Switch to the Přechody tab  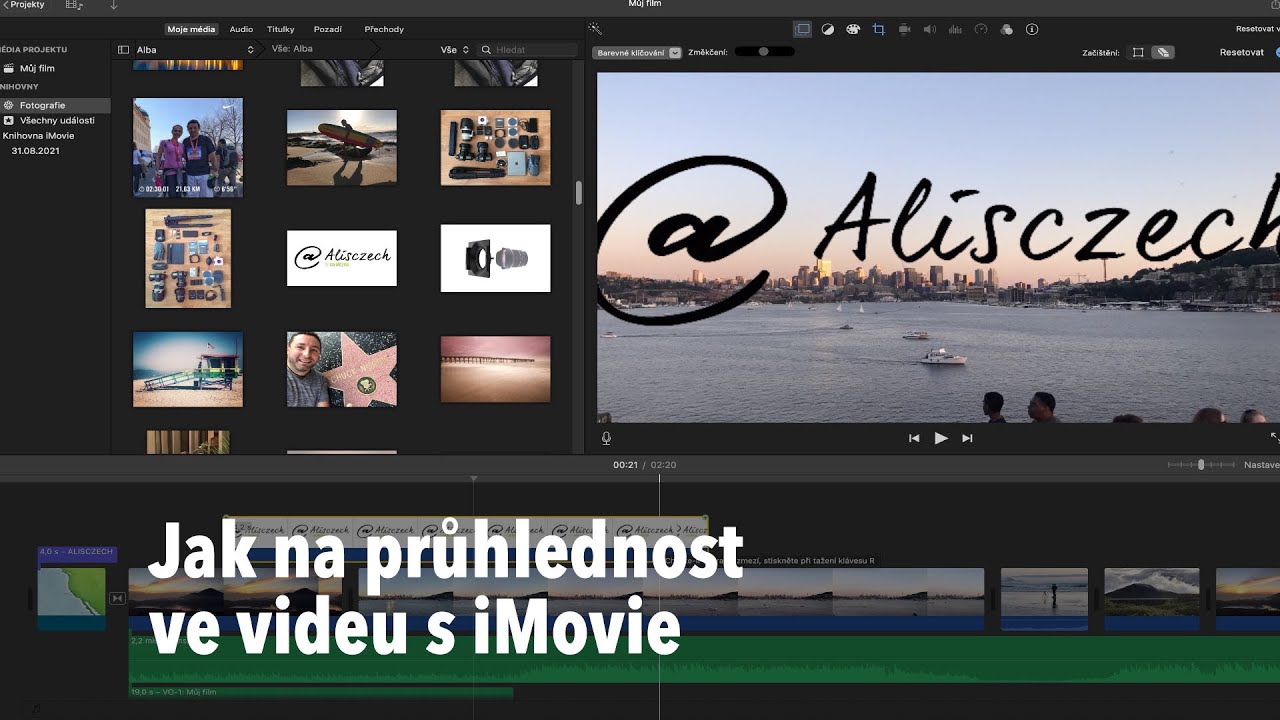[384, 29]
